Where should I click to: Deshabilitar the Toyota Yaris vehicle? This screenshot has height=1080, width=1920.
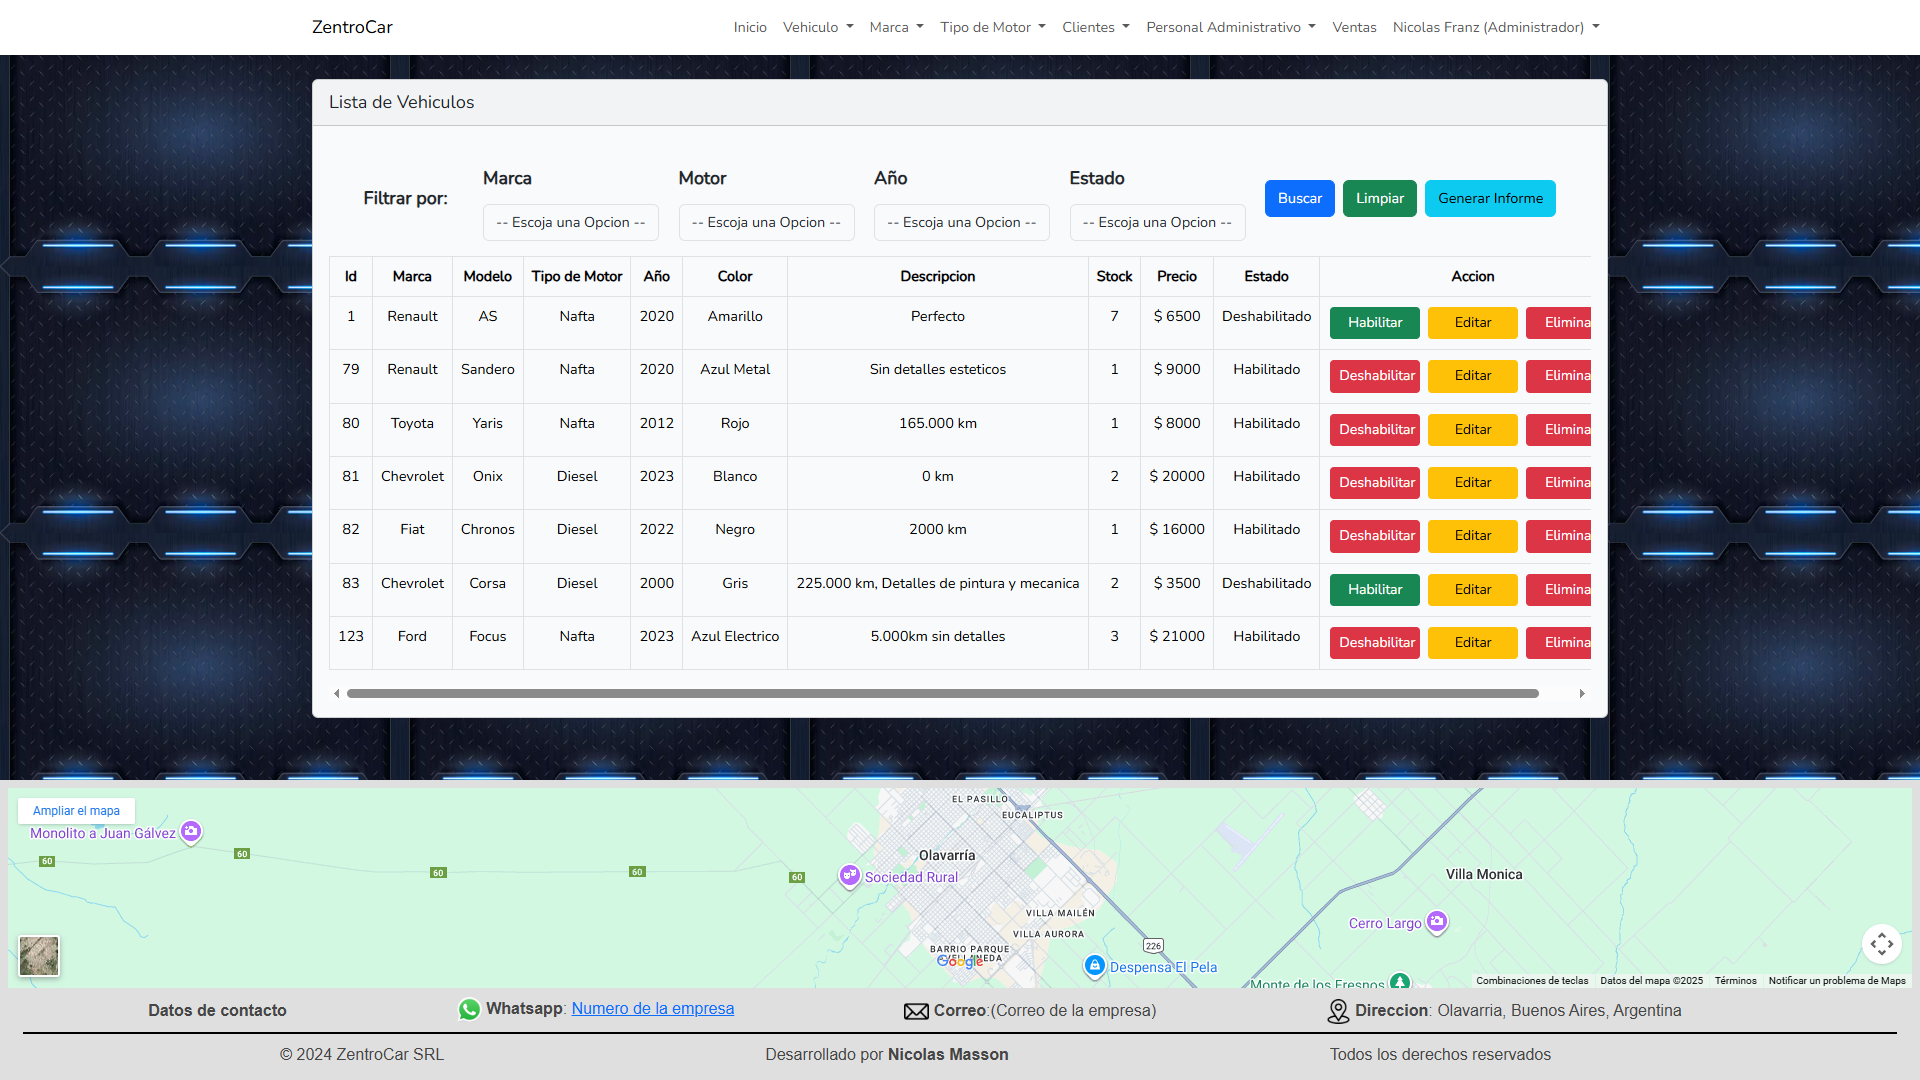pyautogui.click(x=1374, y=430)
